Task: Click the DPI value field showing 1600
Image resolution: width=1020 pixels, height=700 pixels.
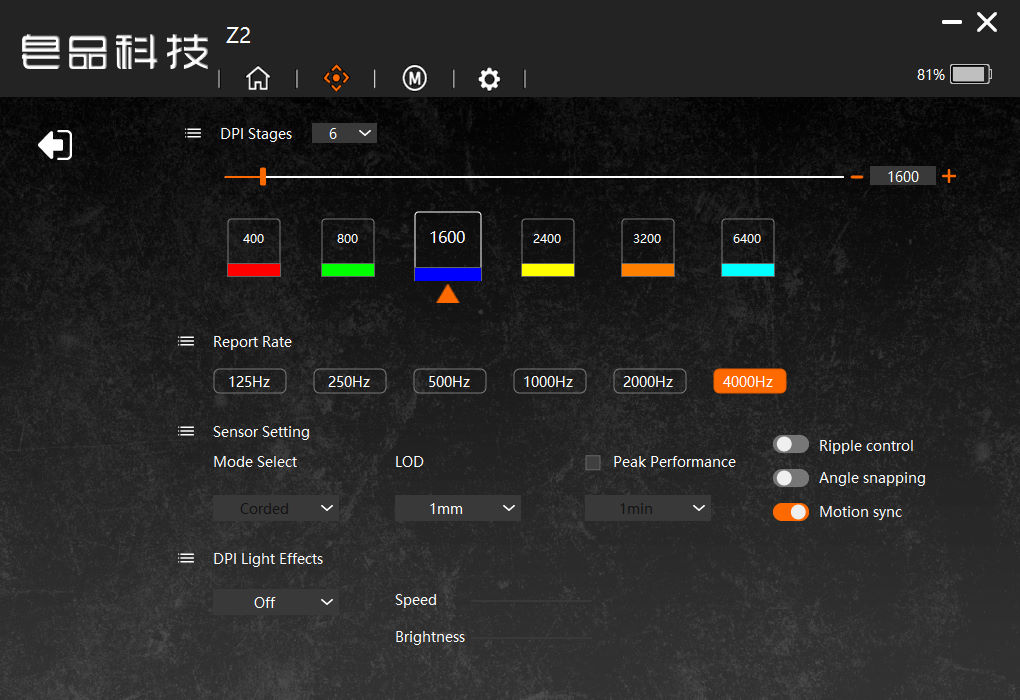Action: pos(902,176)
